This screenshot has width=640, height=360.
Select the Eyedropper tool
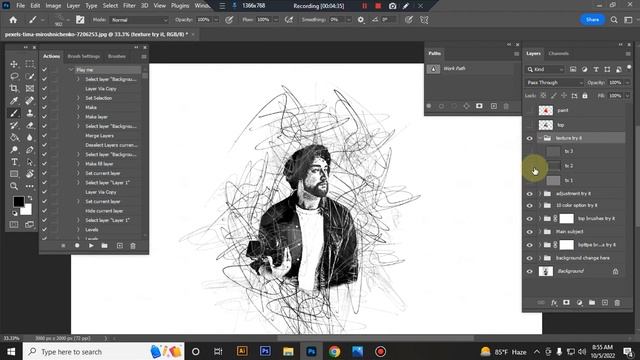(x=14, y=101)
